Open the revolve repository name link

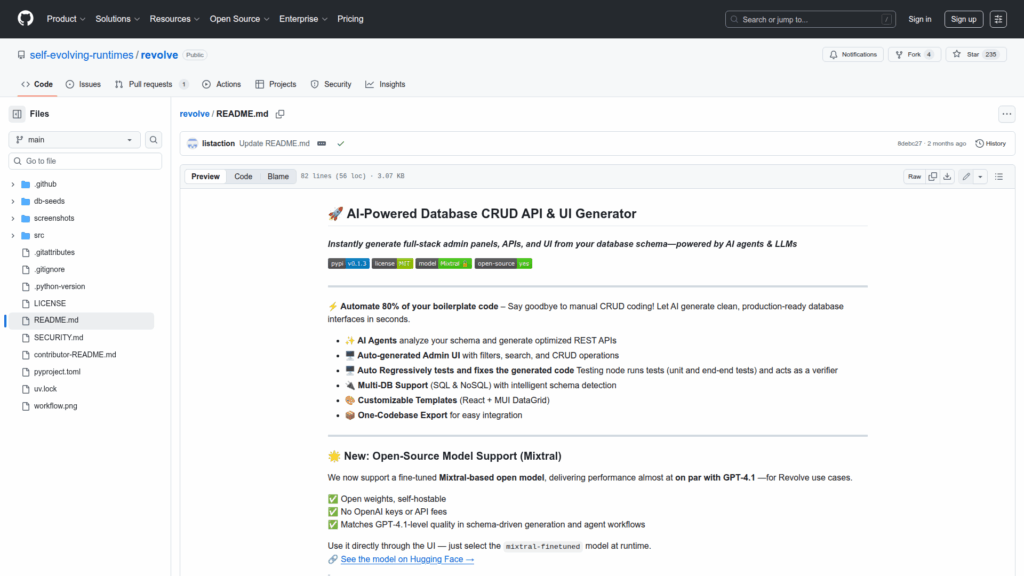click(159, 55)
